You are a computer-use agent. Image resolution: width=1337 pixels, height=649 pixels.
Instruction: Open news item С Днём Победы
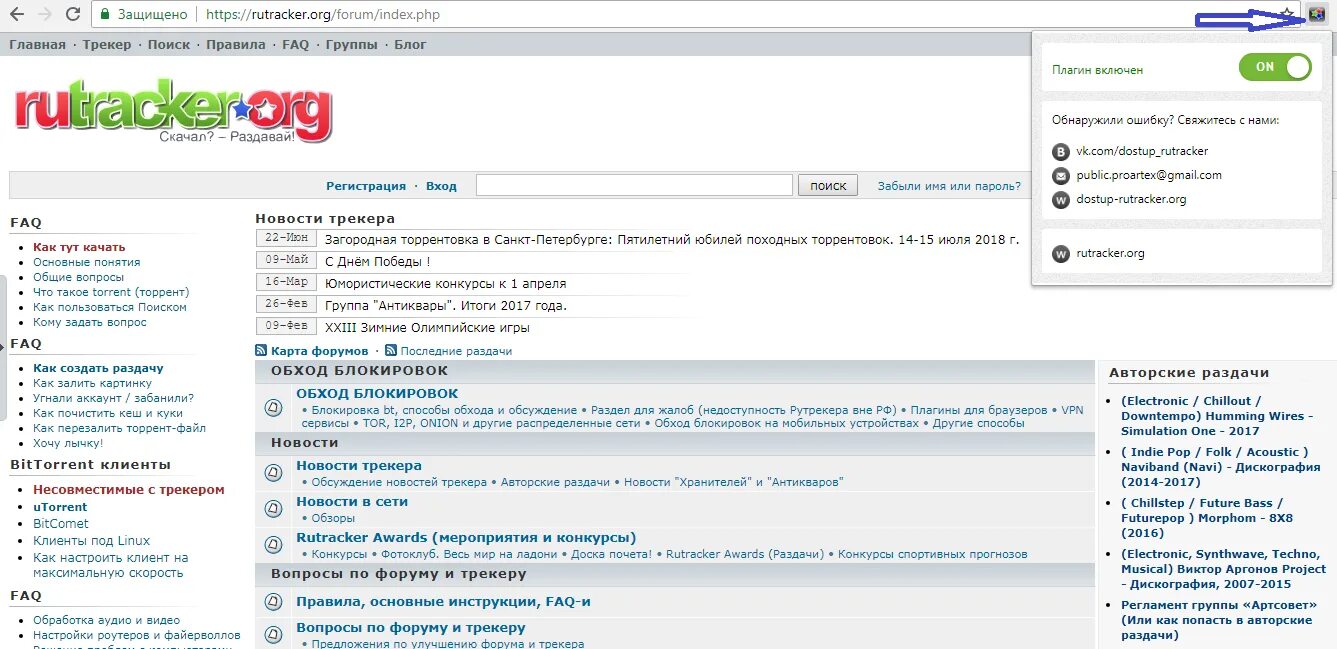click(378, 262)
